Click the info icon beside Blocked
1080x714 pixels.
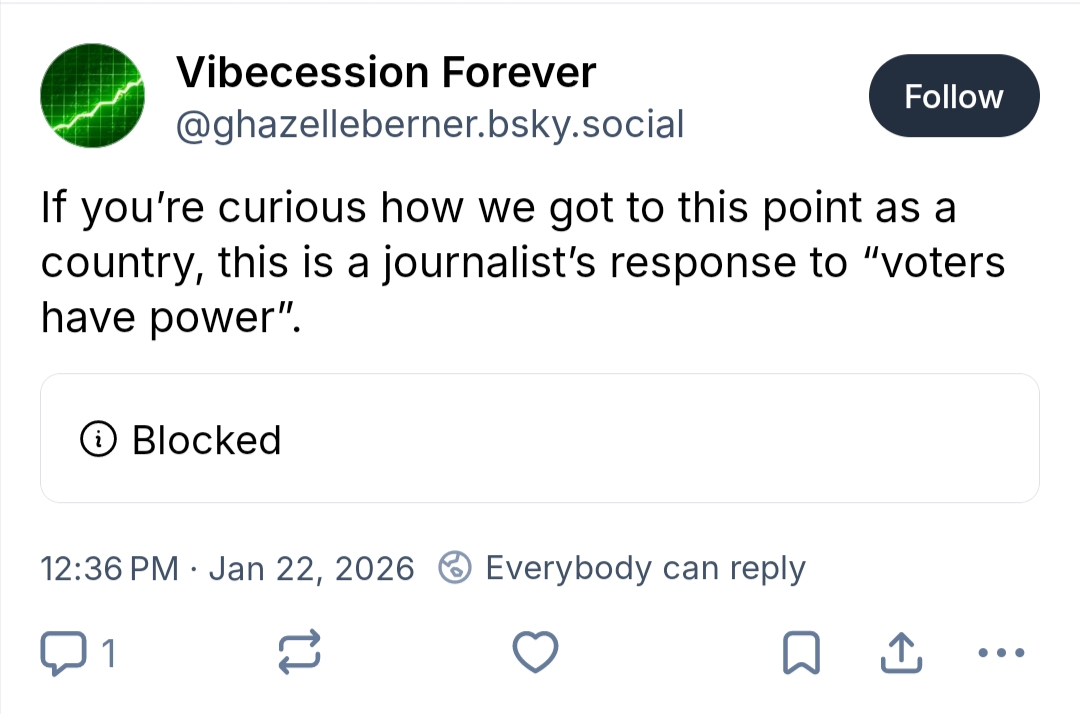coord(99,440)
